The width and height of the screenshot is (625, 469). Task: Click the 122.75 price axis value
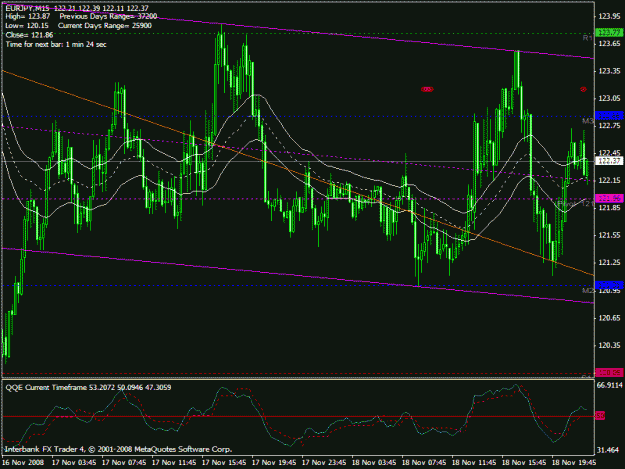click(609, 126)
